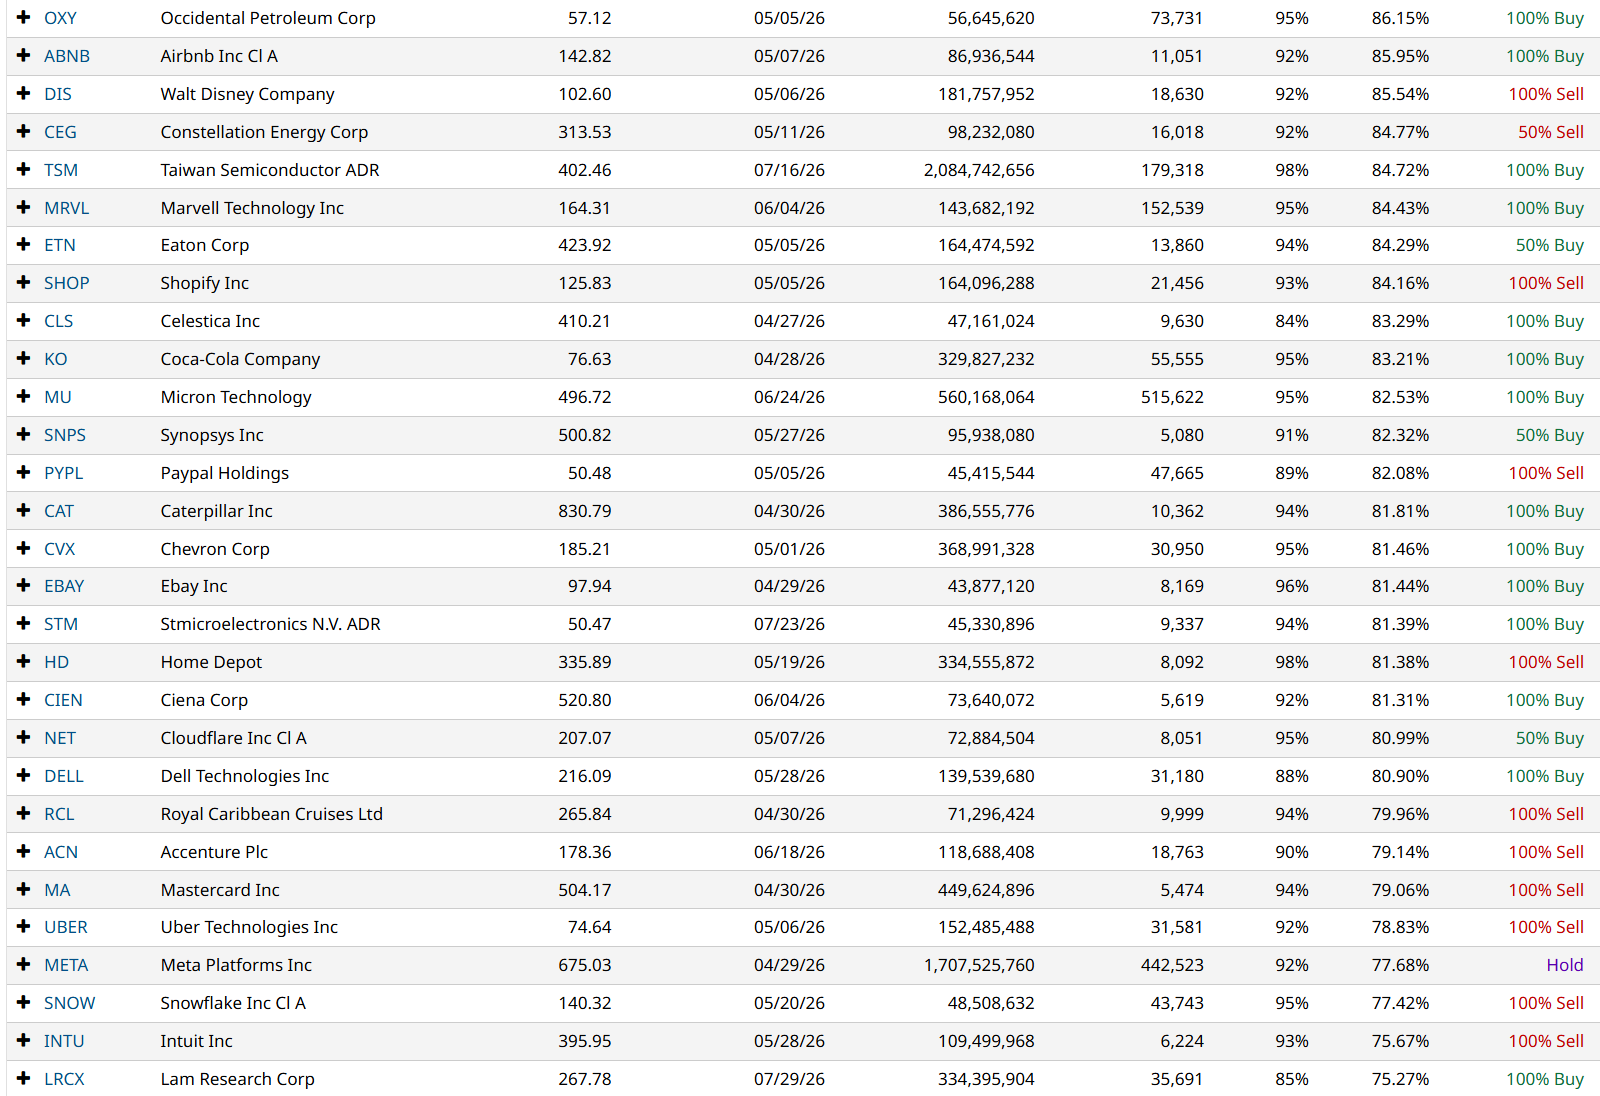Expand the CAT row plus icon
The height and width of the screenshot is (1096, 1600).
(x=24, y=511)
